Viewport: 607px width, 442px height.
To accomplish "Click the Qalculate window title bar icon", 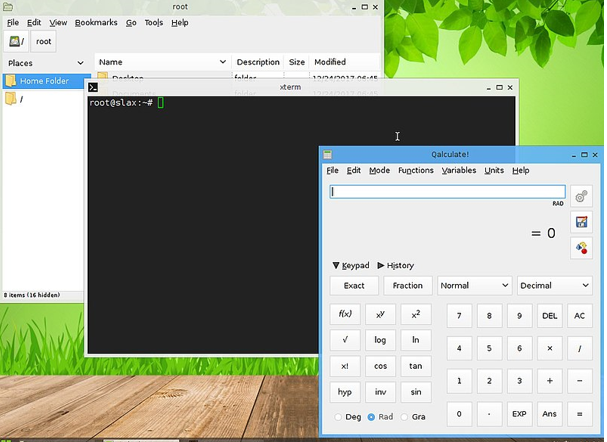I will [328, 154].
